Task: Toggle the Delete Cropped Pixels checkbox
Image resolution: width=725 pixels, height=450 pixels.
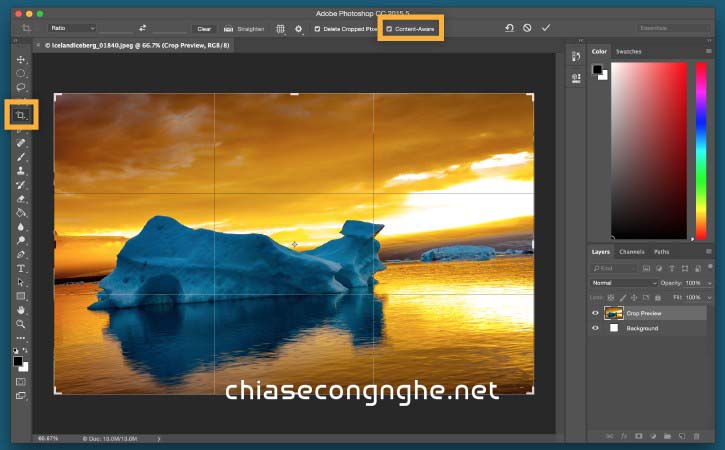Action: coord(318,29)
